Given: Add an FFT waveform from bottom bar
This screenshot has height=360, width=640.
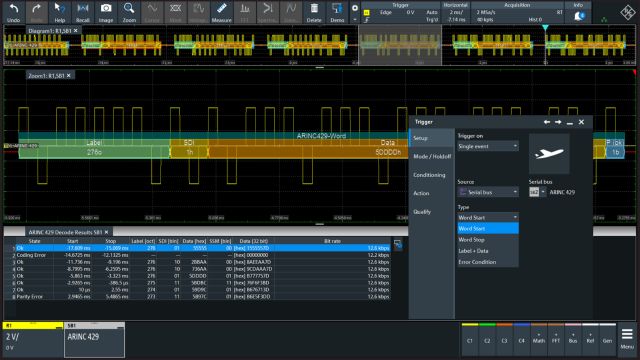Looking at the screenshot, I should click(x=556, y=339).
